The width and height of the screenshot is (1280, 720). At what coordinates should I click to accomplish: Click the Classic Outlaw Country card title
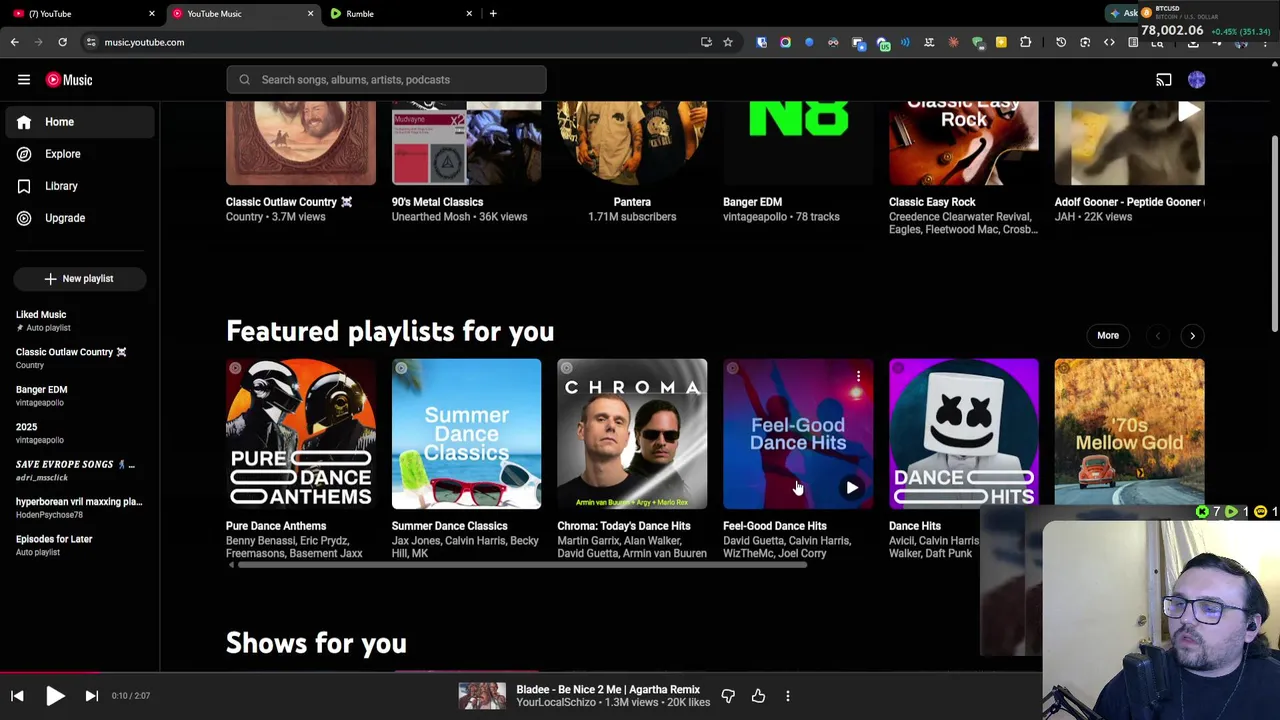coord(289,202)
